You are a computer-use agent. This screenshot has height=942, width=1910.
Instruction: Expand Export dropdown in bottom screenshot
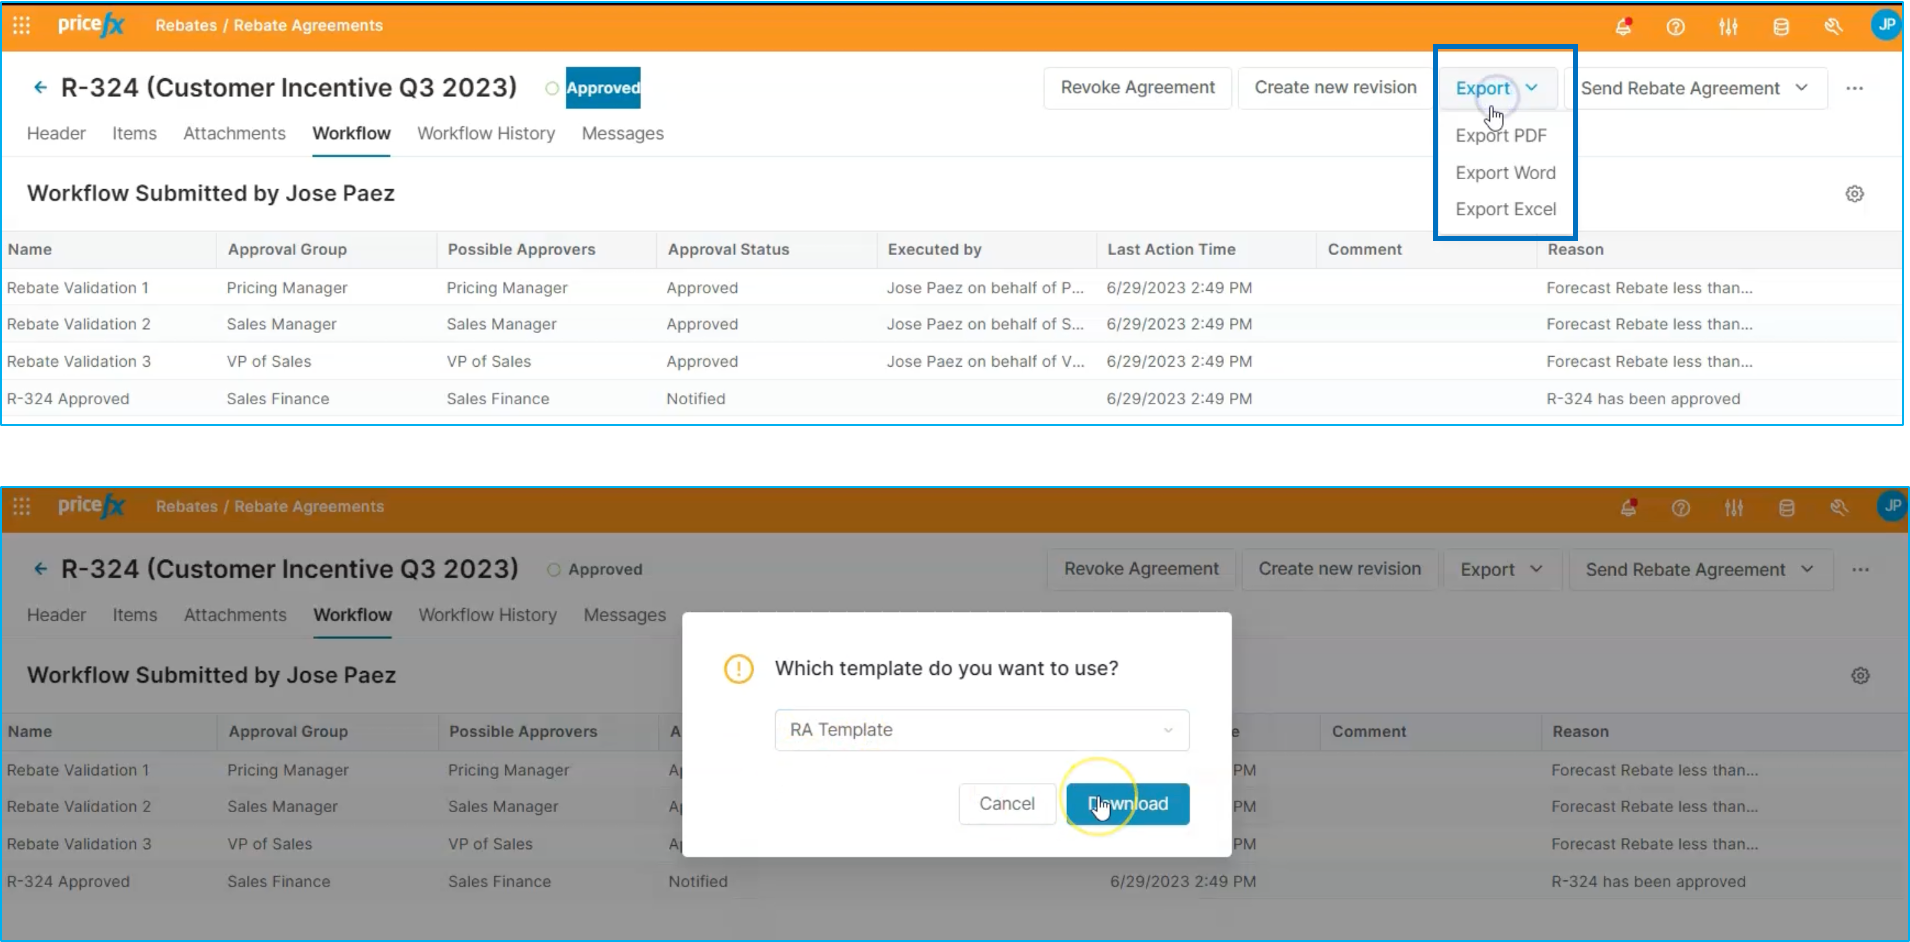click(1502, 569)
